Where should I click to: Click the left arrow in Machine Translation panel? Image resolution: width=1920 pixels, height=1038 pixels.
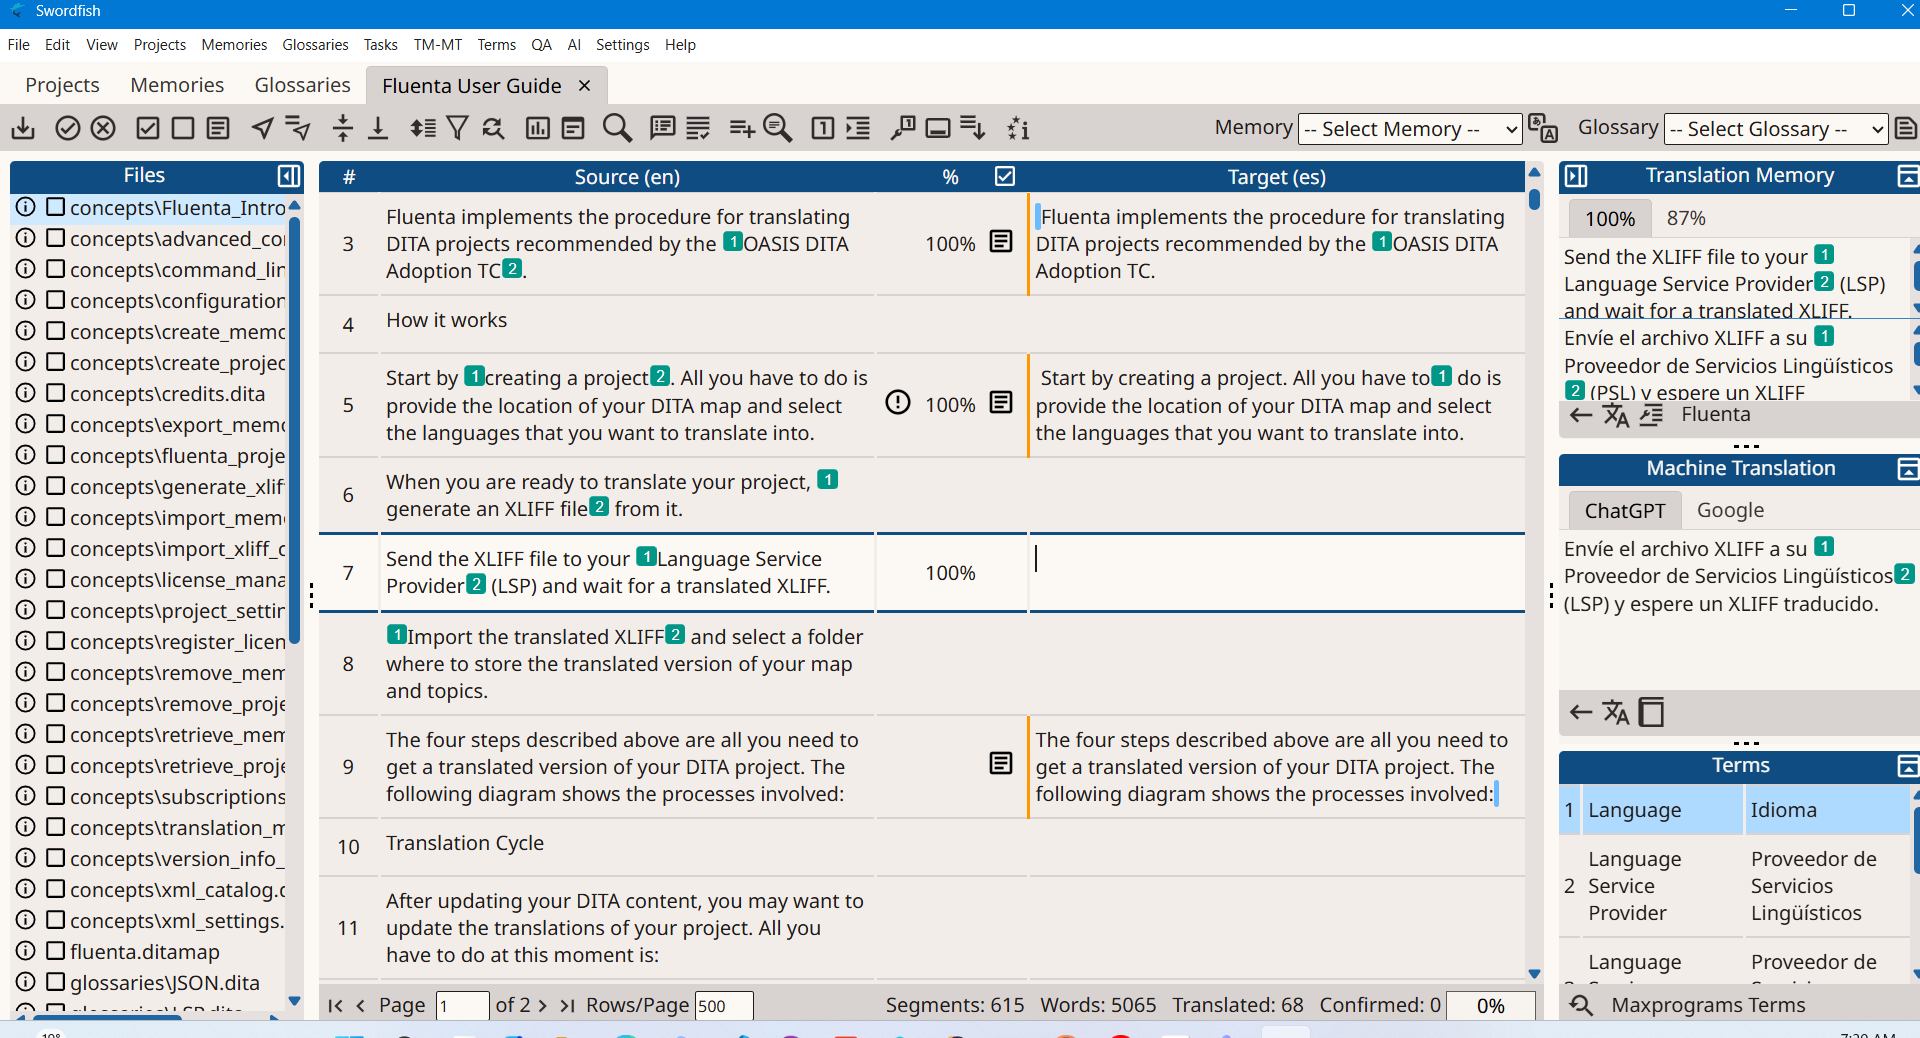[1581, 713]
